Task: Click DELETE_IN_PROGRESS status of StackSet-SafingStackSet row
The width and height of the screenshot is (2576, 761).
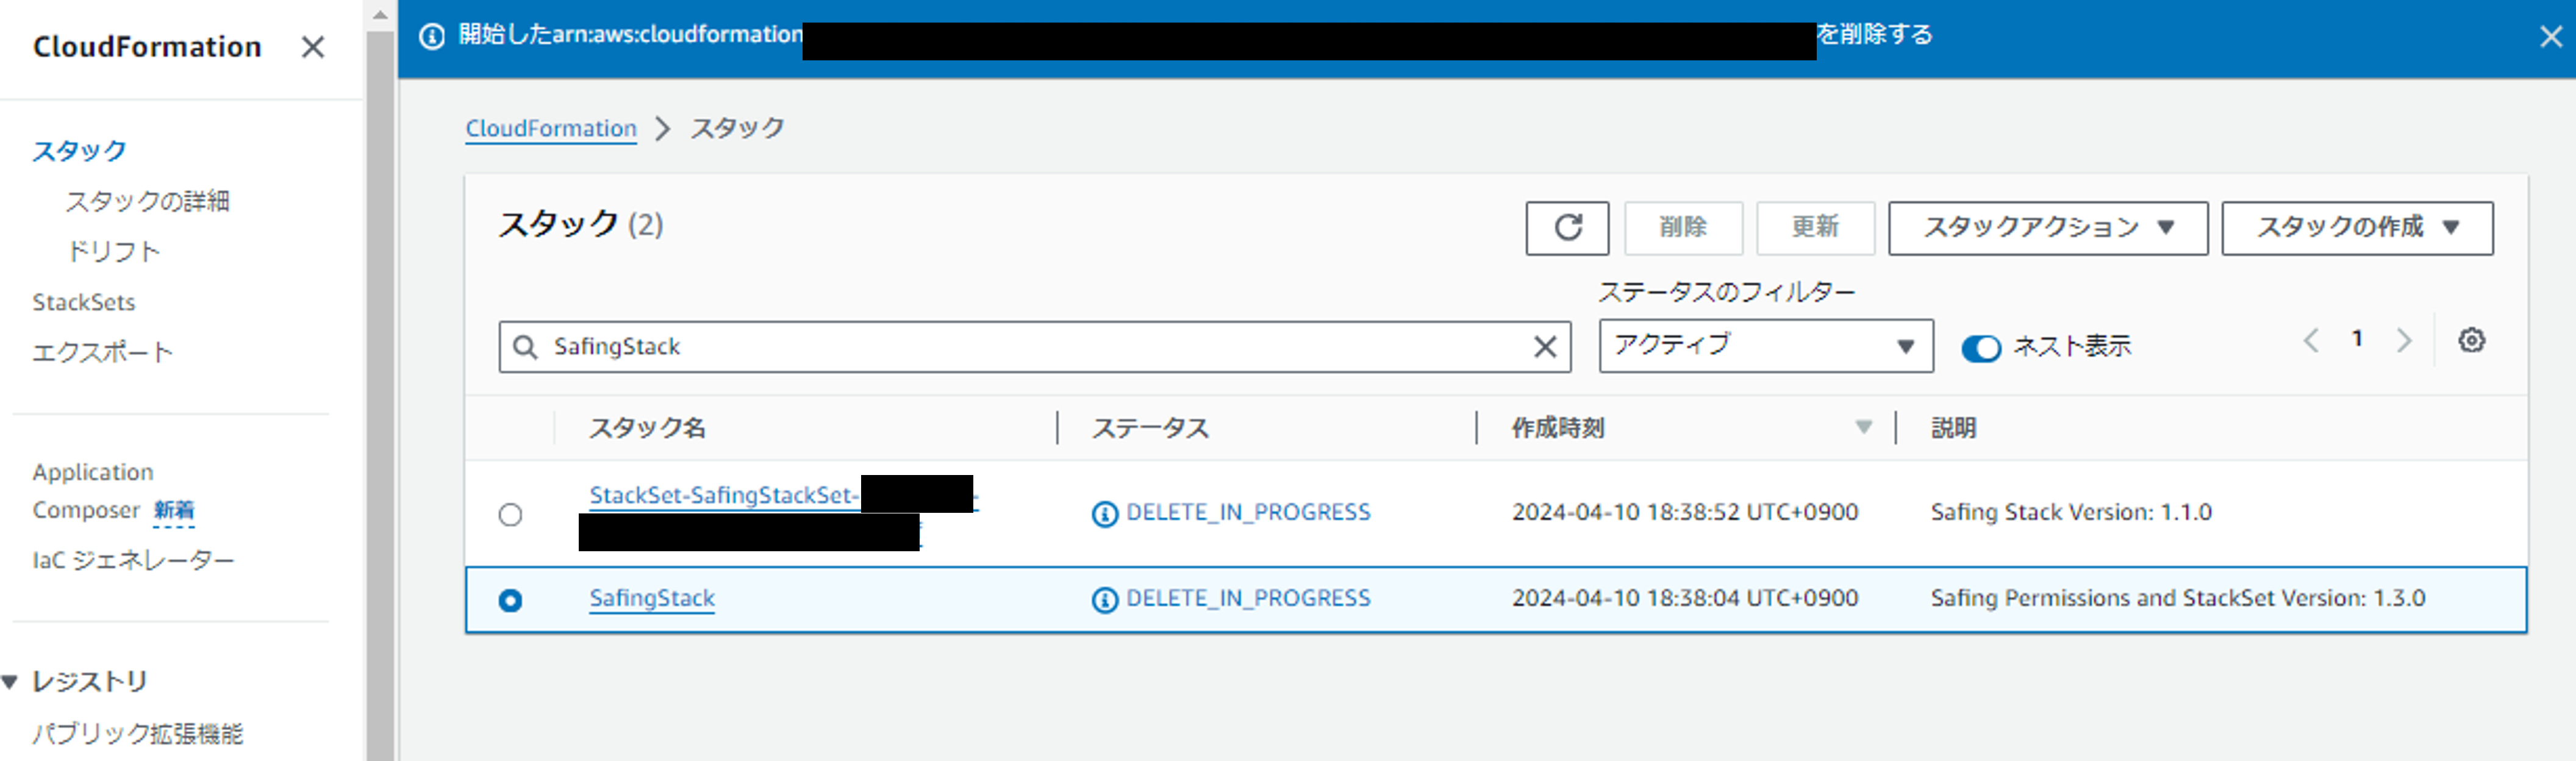Action: point(1248,512)
